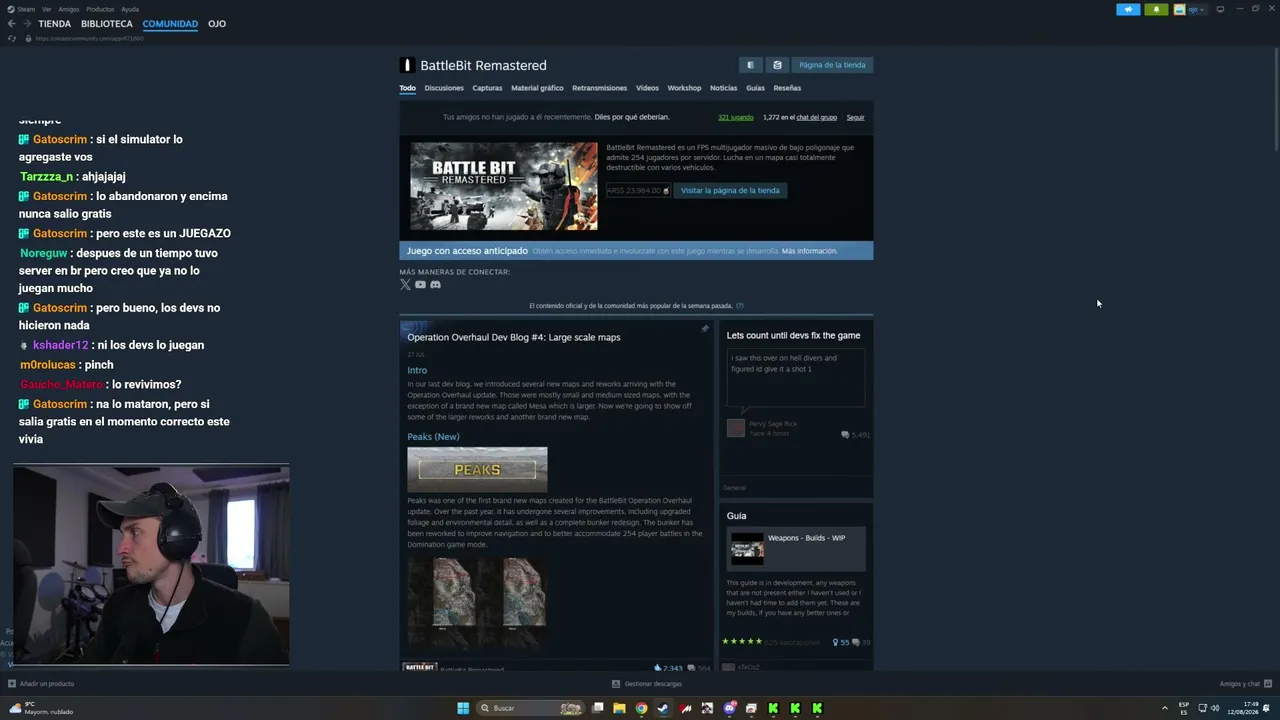Open Steam announcements megaphone button
Screen dimensions: 1280x720
1128,9
